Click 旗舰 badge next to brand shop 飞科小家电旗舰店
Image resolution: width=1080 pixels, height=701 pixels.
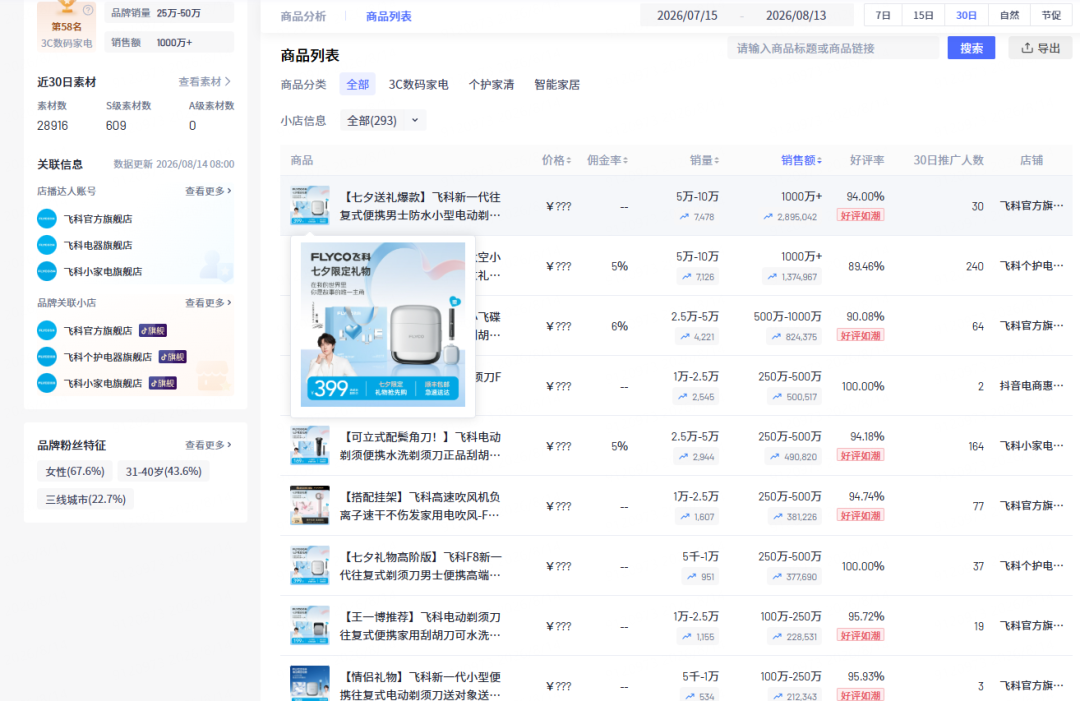point(163,384)
